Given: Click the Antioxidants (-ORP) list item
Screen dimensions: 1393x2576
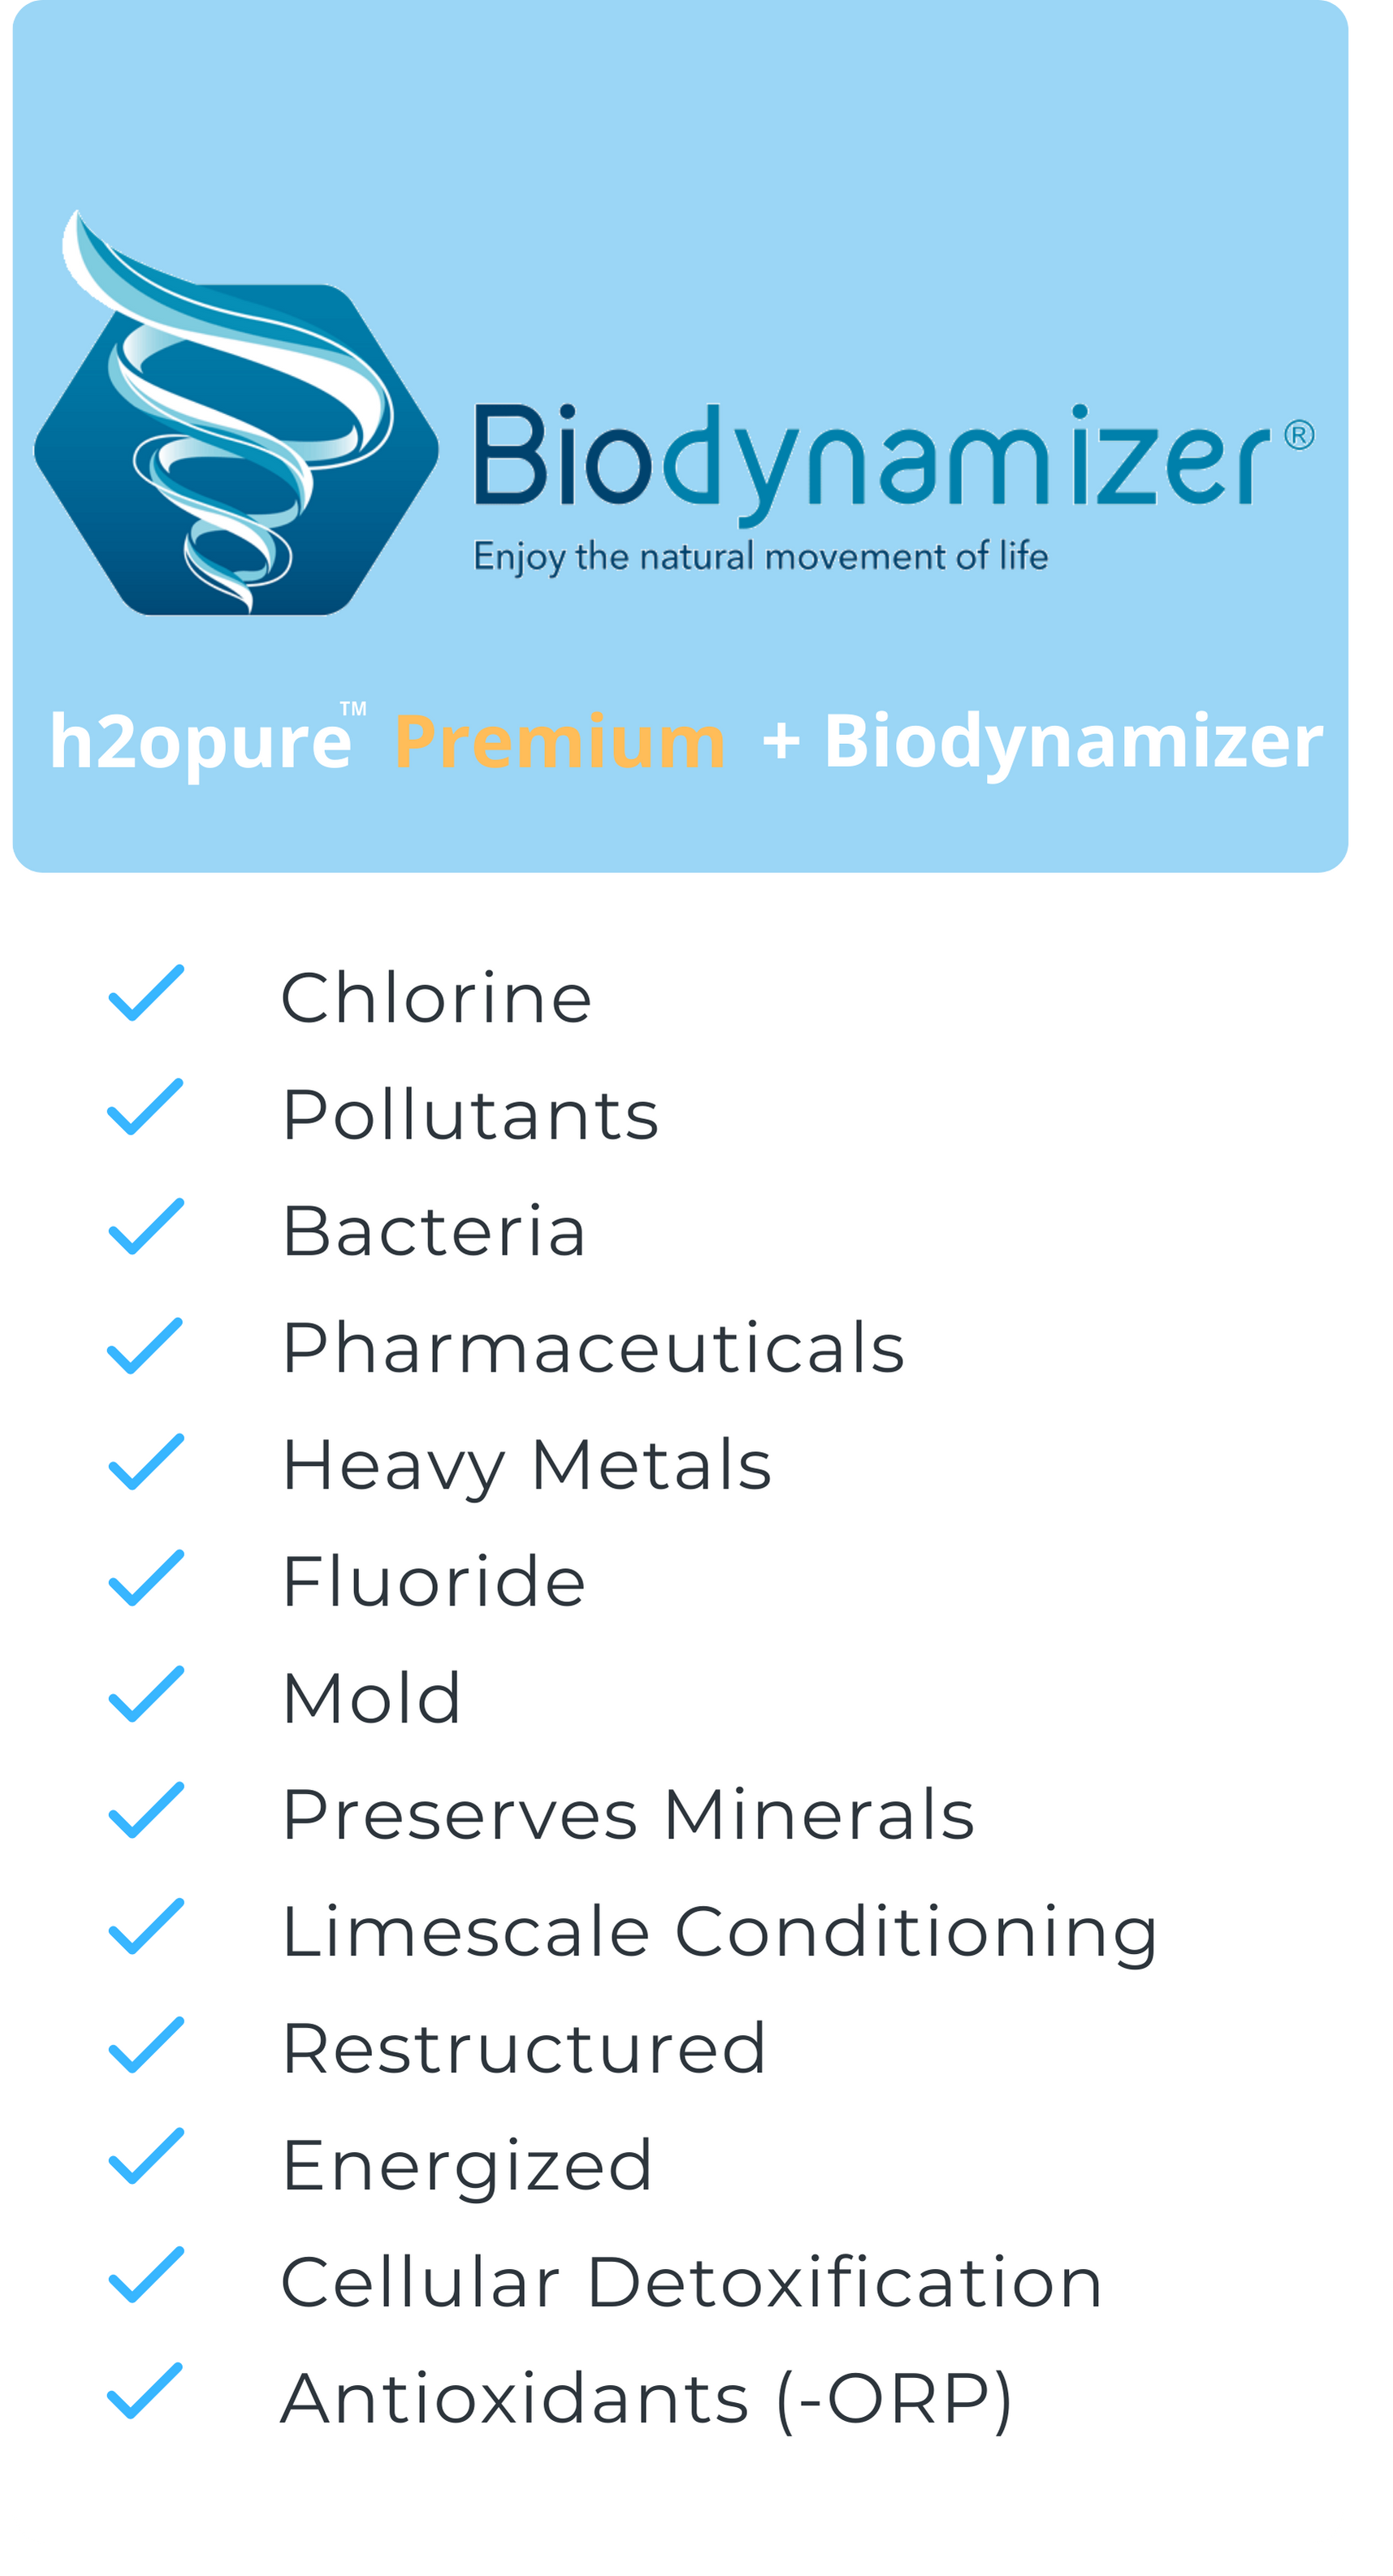Looking at the screenshot, I should 647,2398.
